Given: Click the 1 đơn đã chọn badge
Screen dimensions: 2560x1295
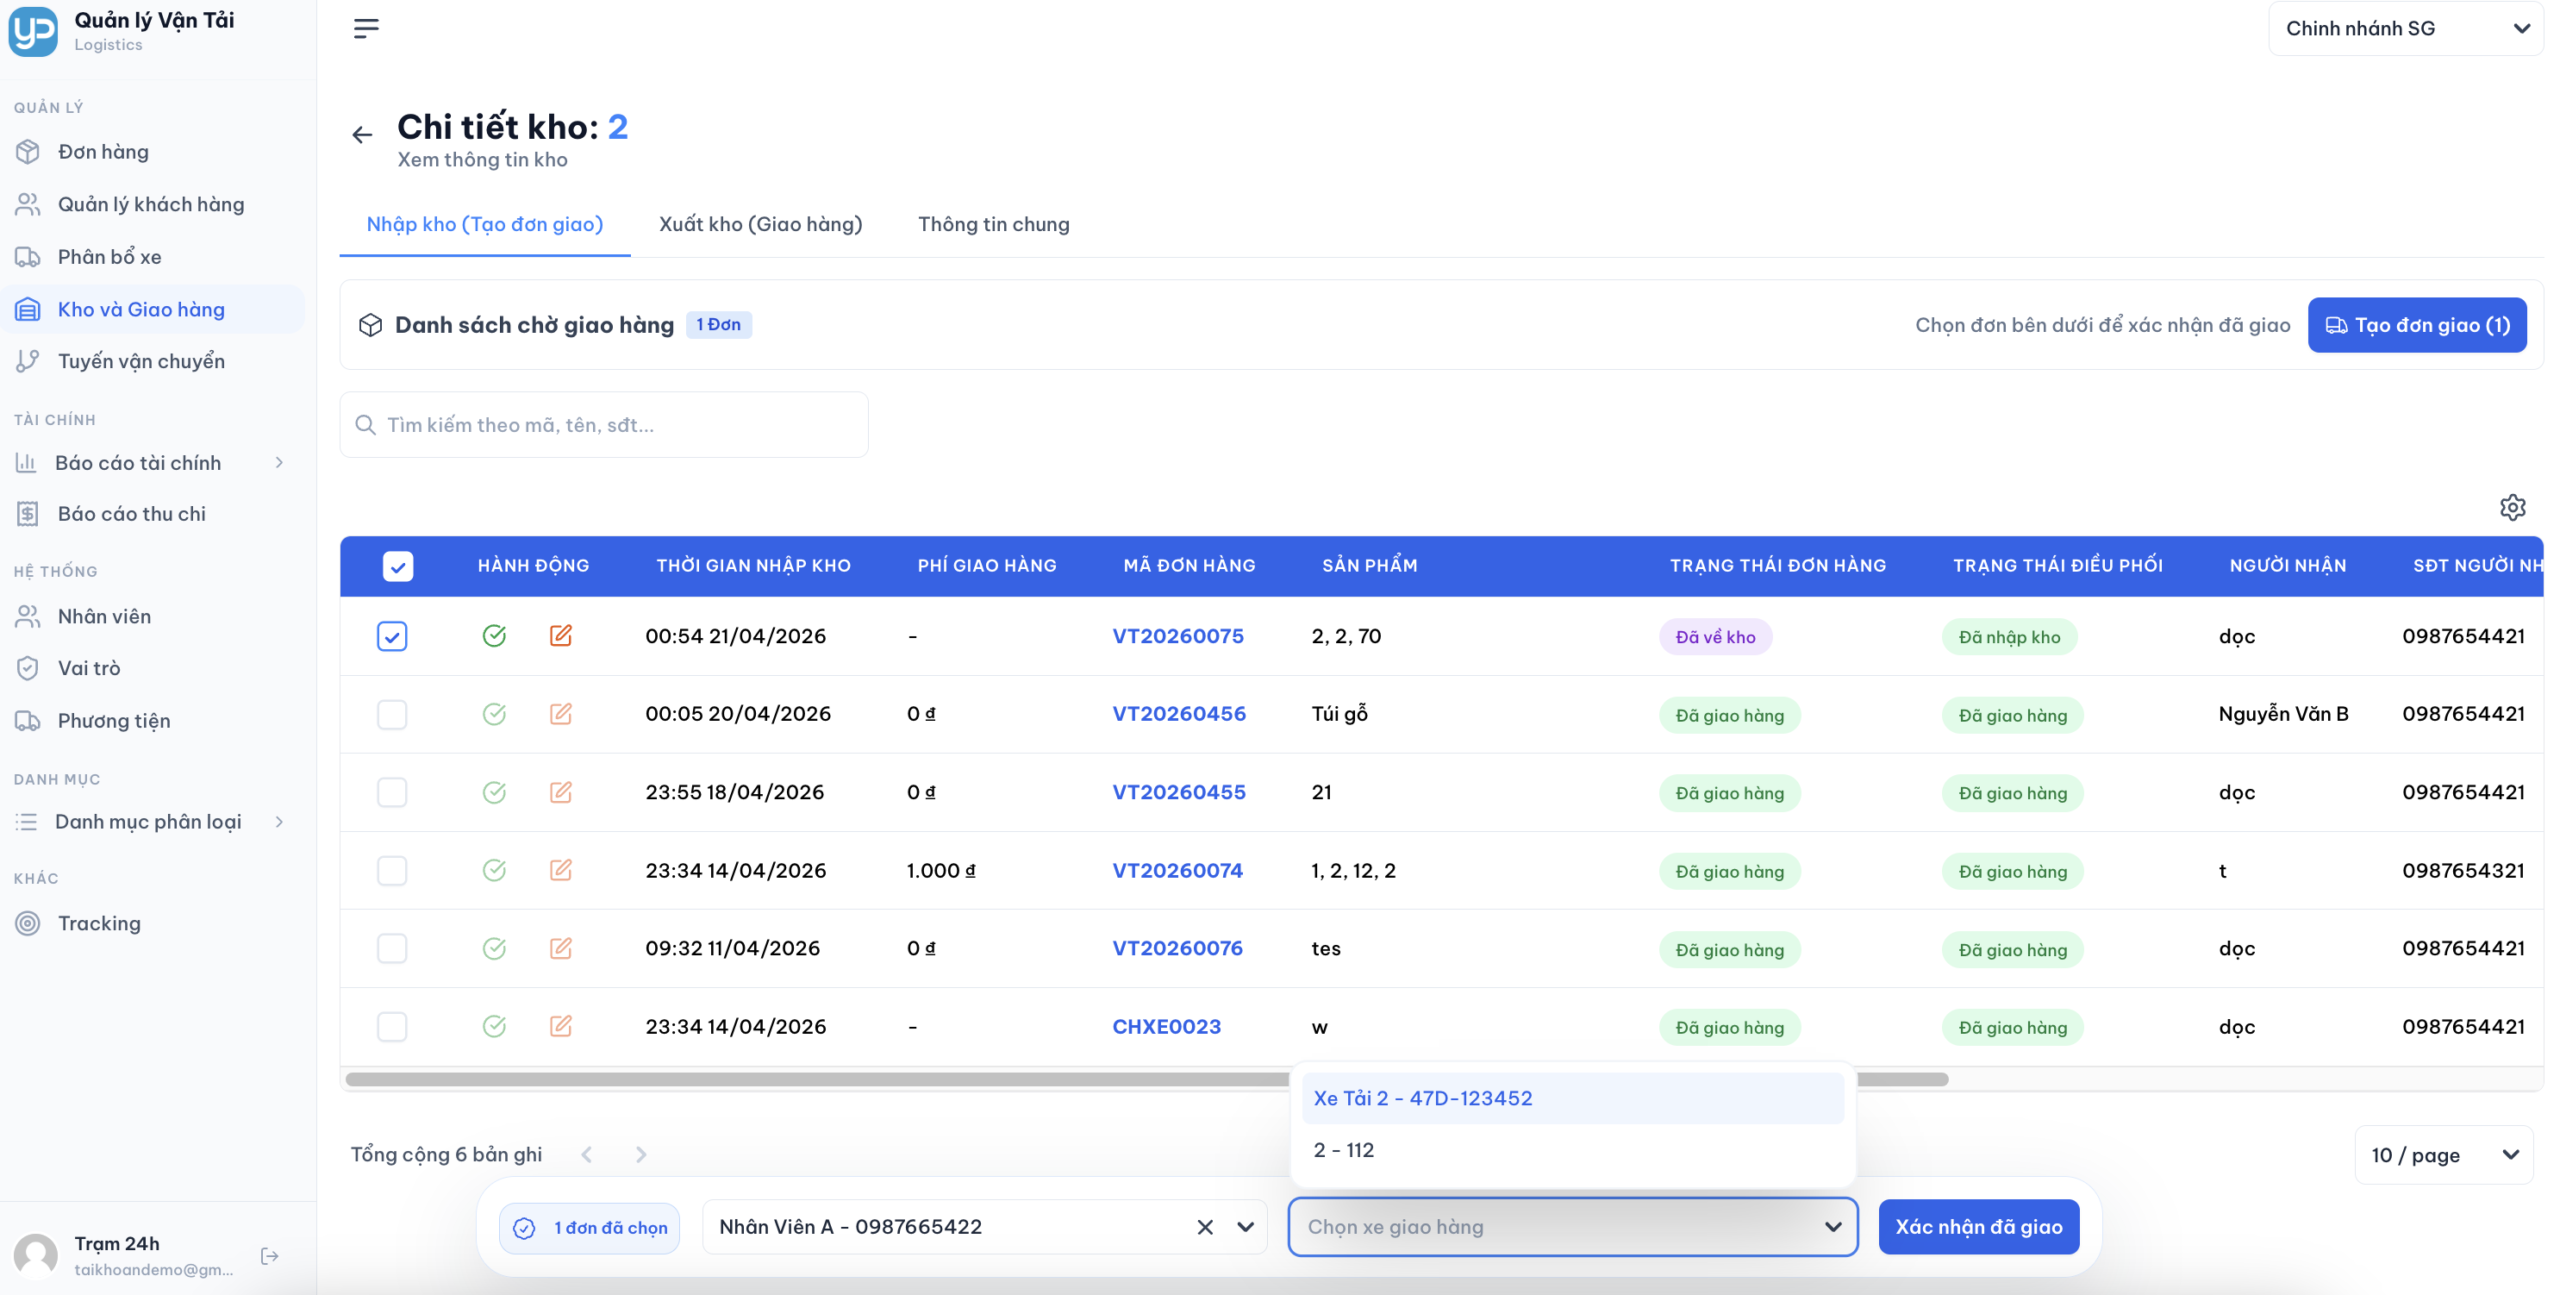Looking at the screenshot, I should (590, 1228).
